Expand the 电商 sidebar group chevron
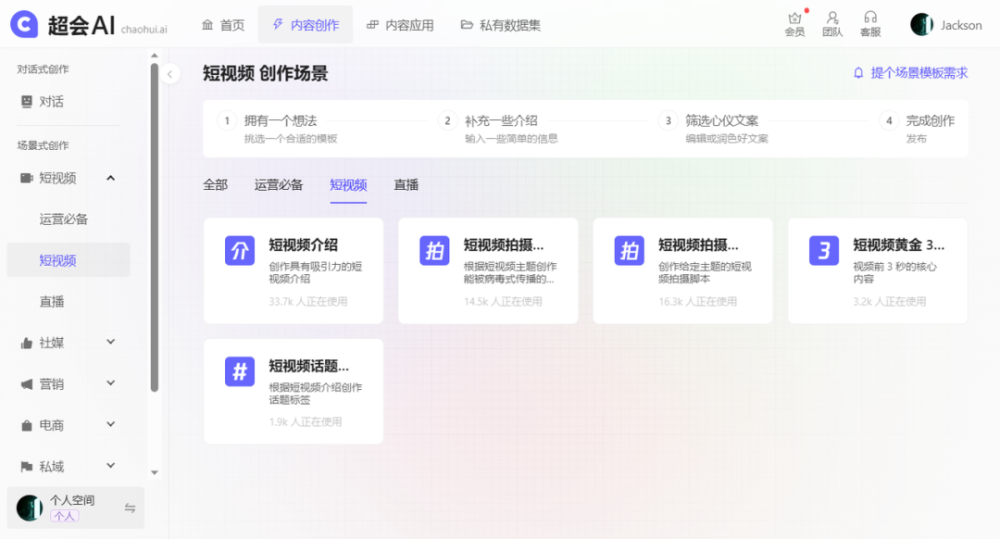The height and width of the screenshot is (539, 1000). coord(110,425)
